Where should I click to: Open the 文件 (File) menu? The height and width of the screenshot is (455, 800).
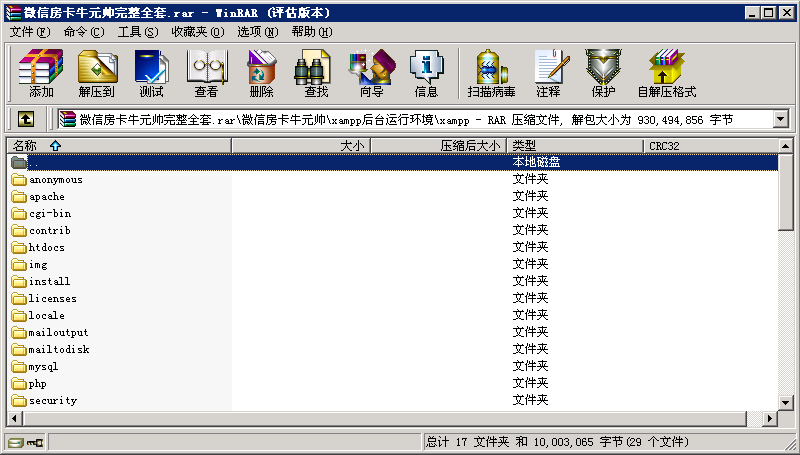(x=29, y=31)
